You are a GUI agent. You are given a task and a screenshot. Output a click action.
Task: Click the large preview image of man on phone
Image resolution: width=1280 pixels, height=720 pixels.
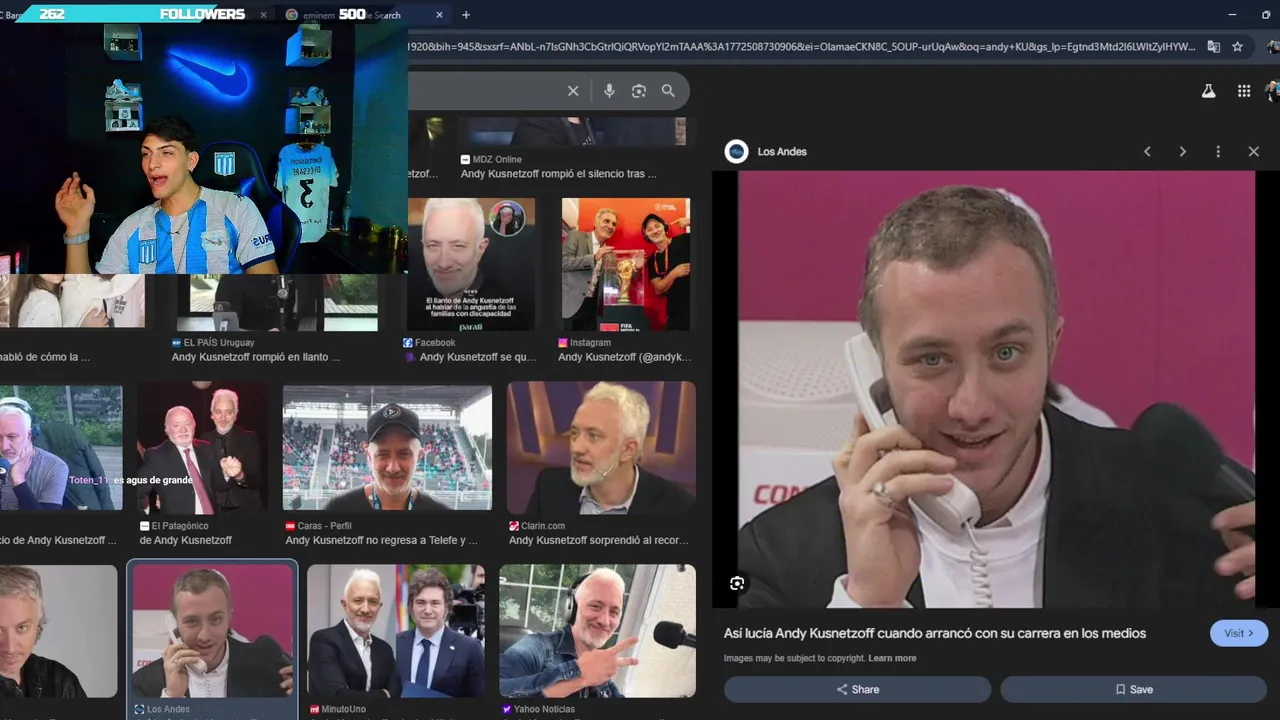click(x=996, y=389)
